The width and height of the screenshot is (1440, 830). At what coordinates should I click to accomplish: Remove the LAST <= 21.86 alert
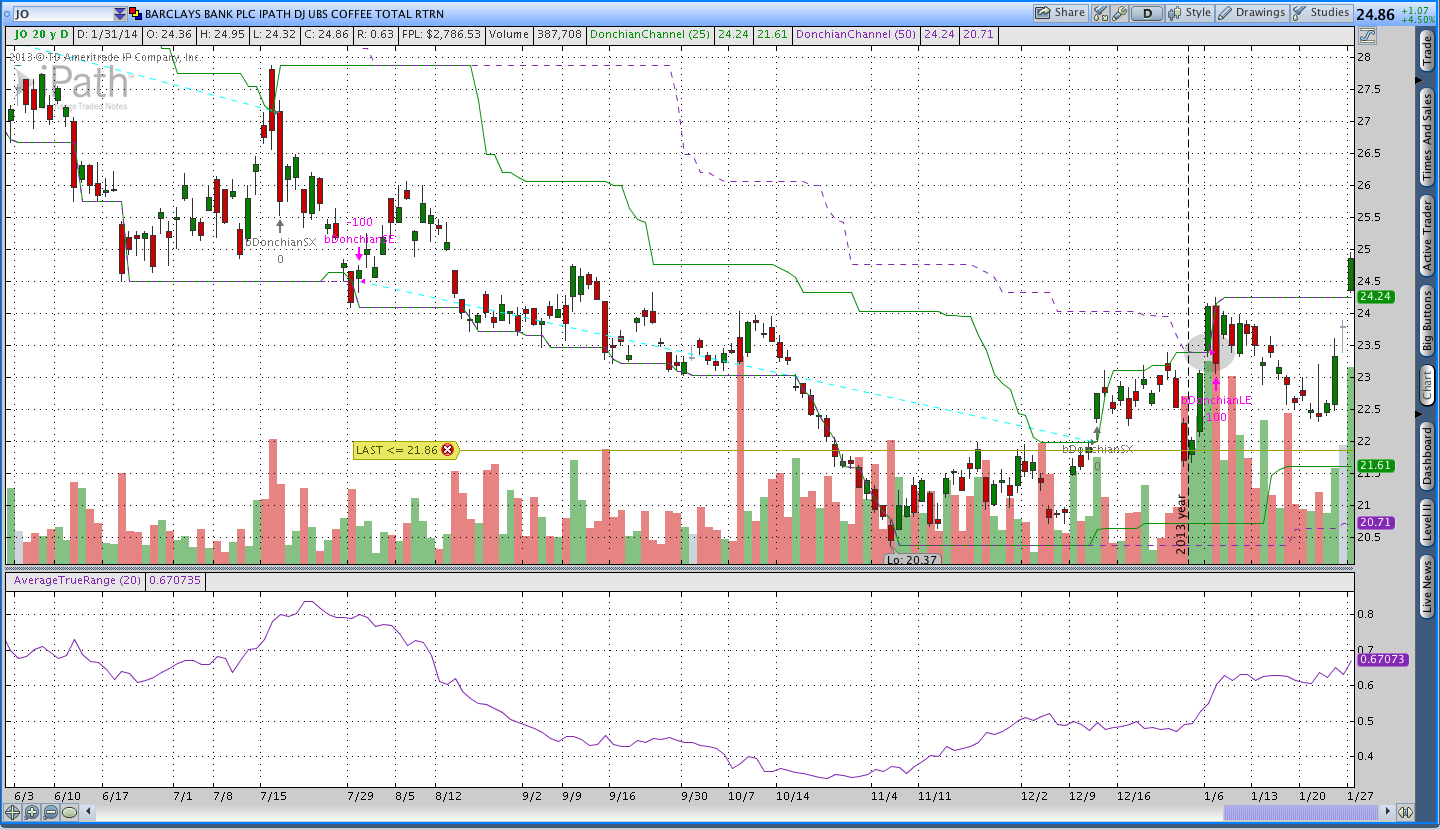click(x=447, y=450)
